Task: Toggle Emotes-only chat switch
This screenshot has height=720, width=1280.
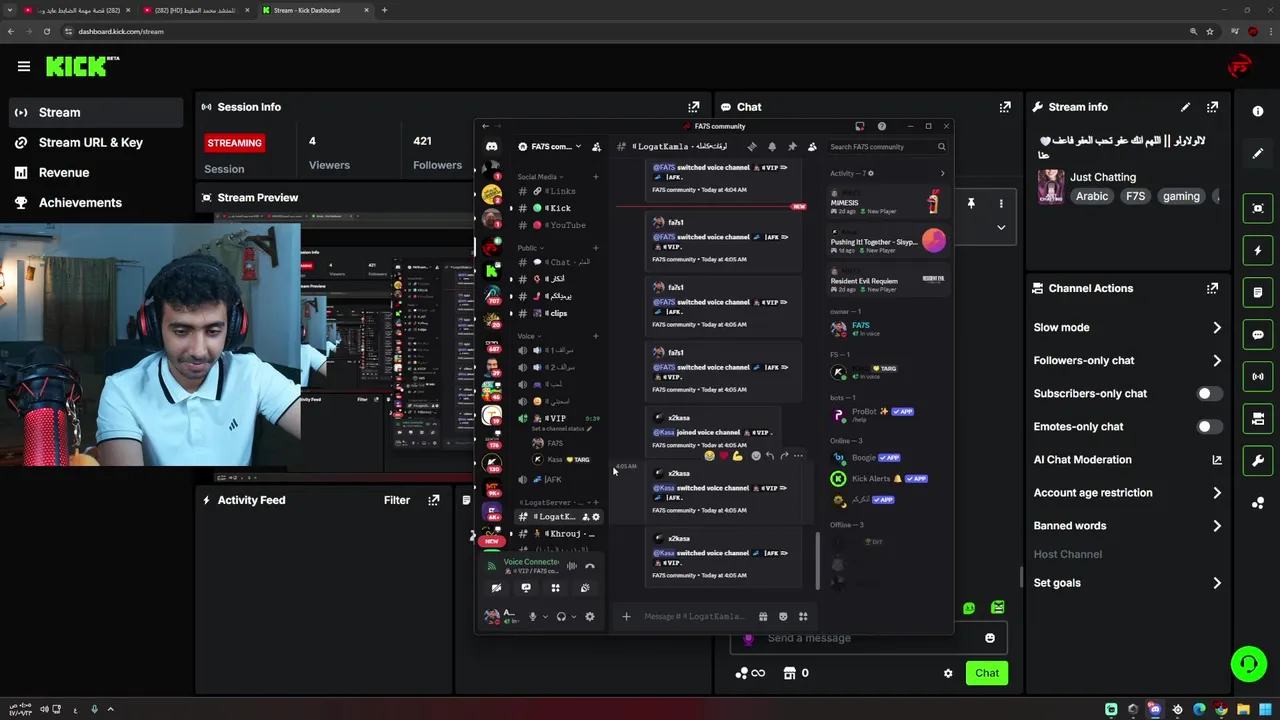Action: point(1209,427)
